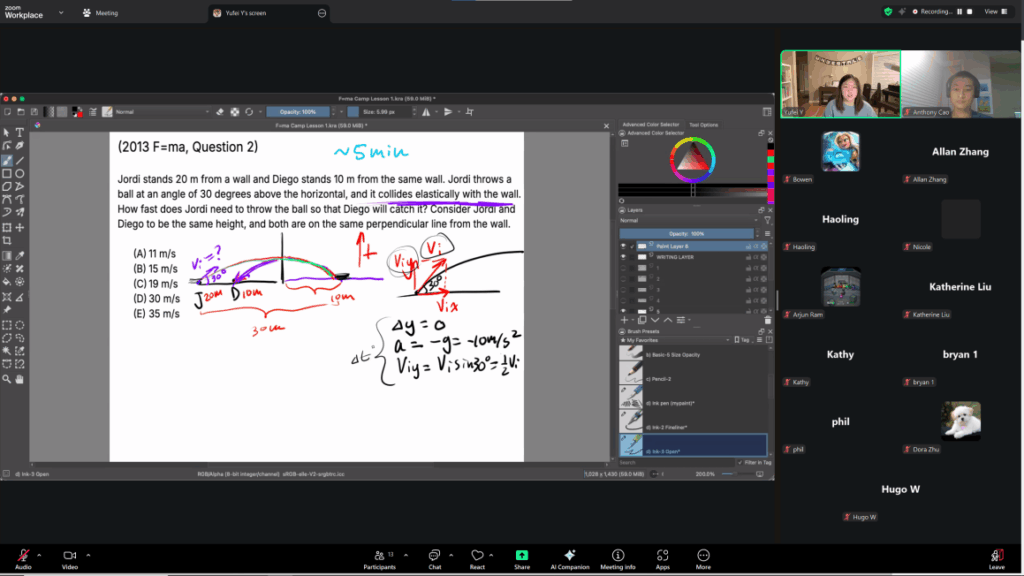The width and height of the screenshot is (1024, 576).
Task: Switch to the Tool Options tab
Action: point(703,125)
